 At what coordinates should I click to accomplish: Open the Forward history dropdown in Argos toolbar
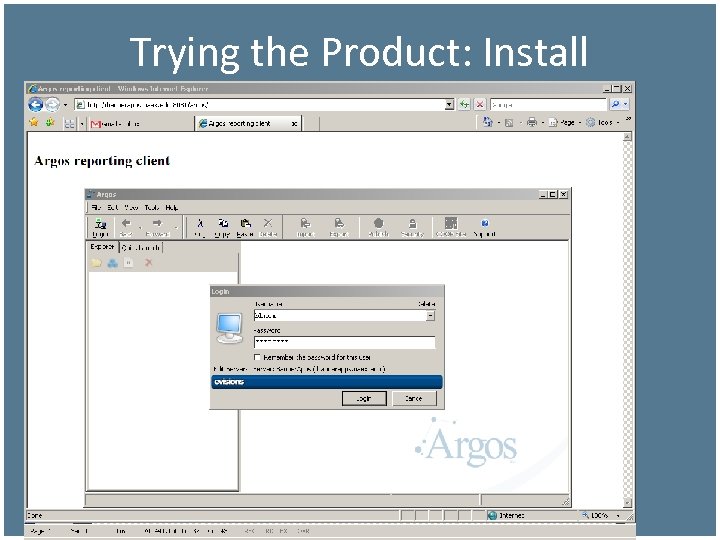point(176,227)
